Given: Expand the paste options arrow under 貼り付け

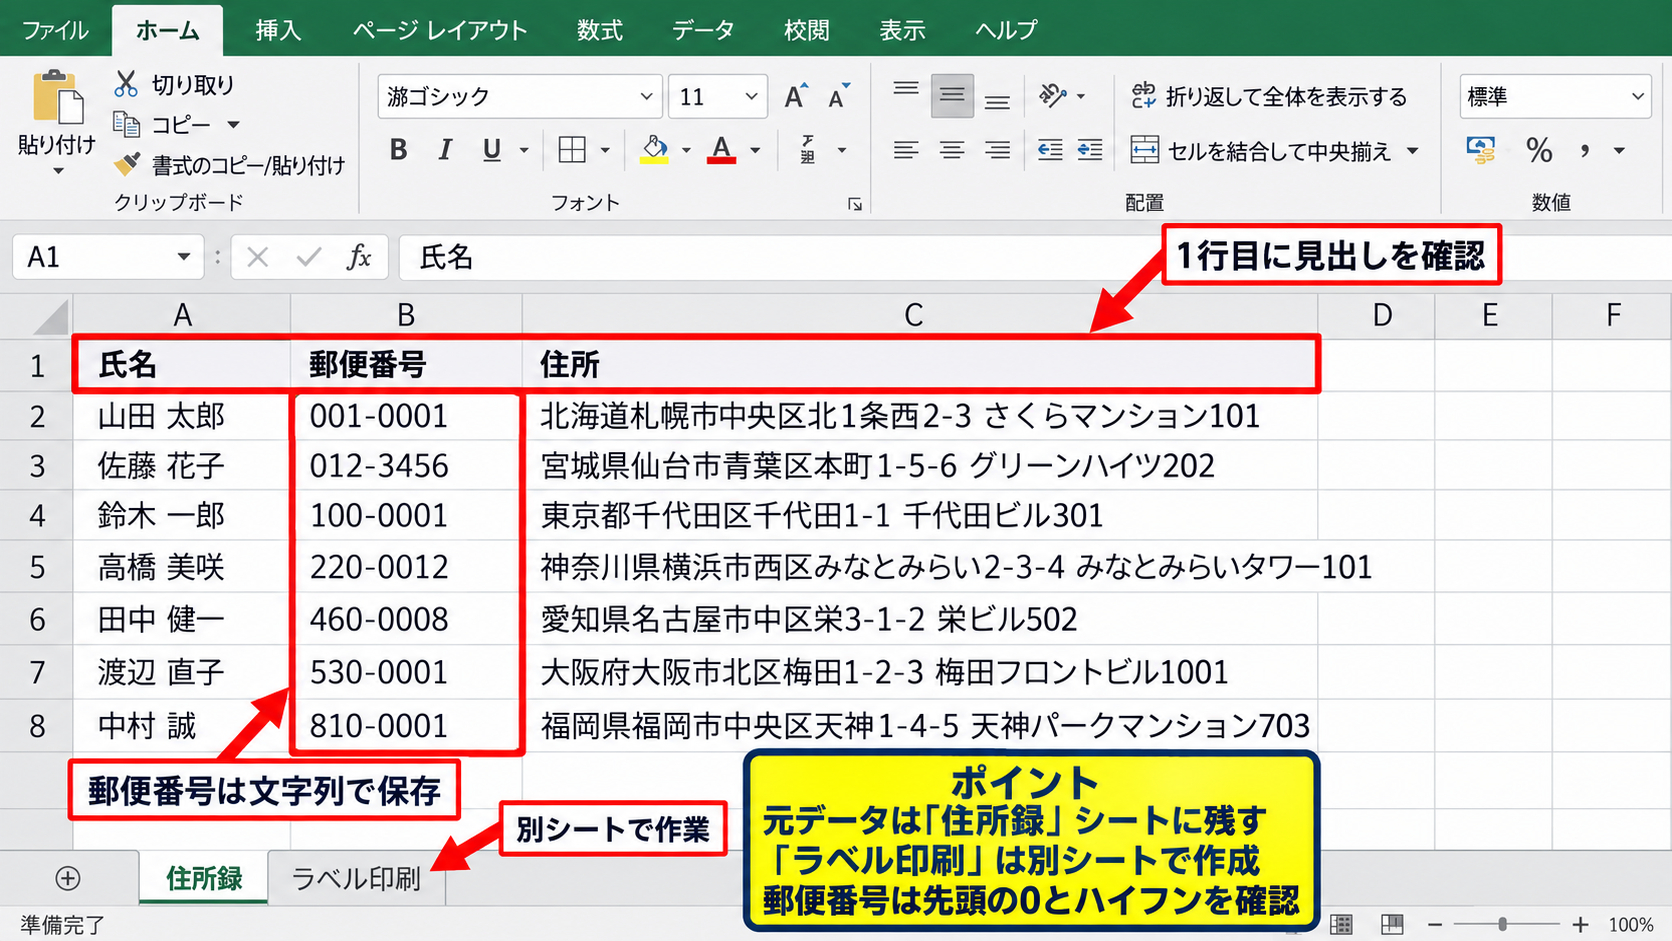Looking at the screenshot, I should click(58, 171).
